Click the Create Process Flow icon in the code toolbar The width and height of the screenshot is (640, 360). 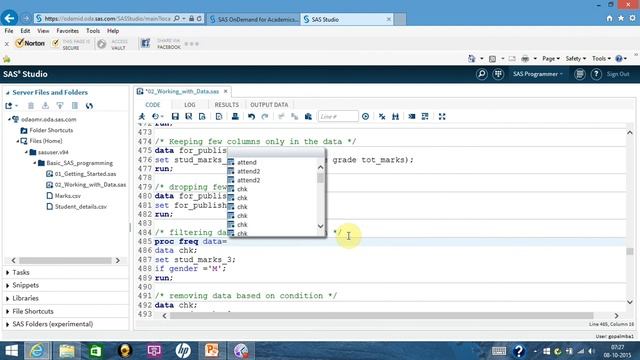pyautogui.click(x=219, y=117)
